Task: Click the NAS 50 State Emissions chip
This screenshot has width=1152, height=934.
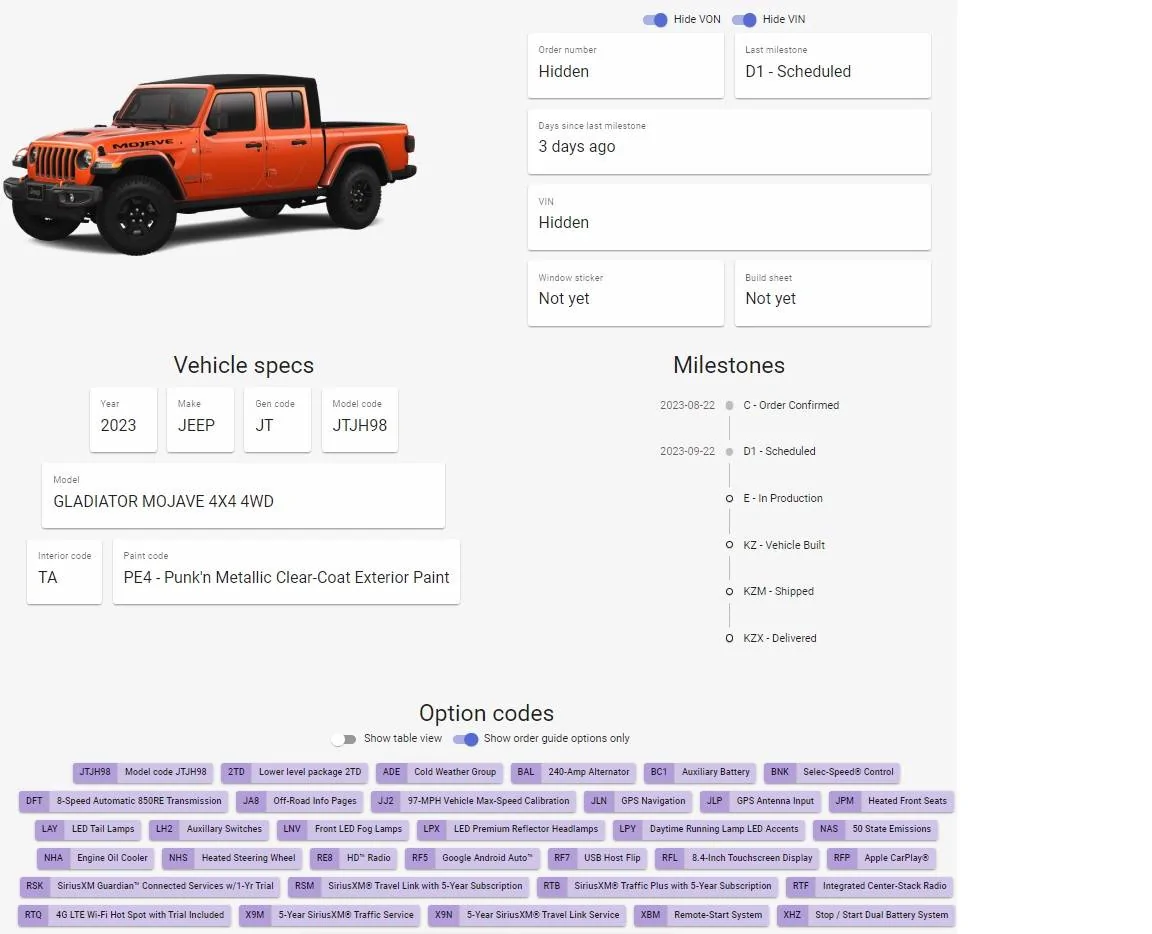Action: (x=875, y=829)
